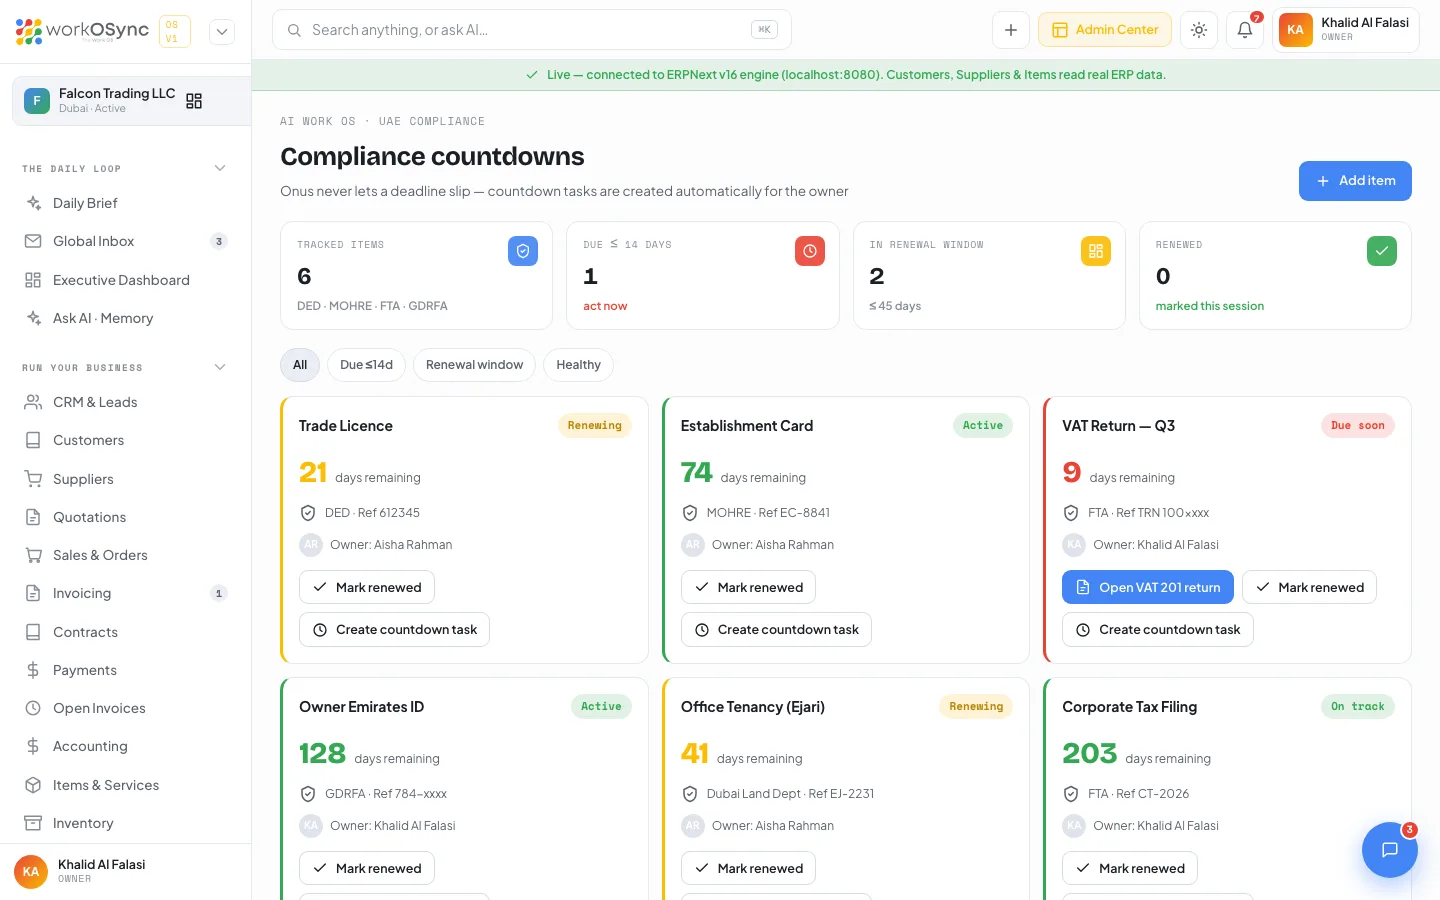
Task: Open Global Inbox in sidebar
Action: coord(125,241)
